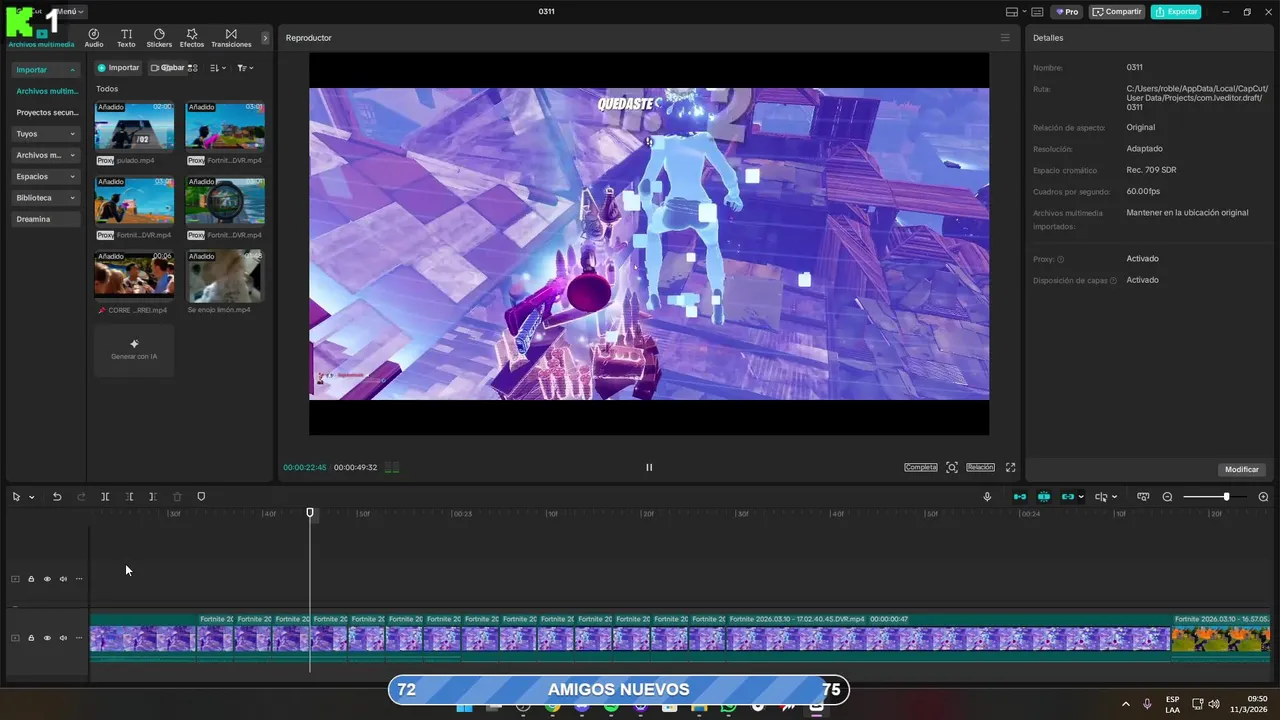Click the preview axis split icon

pyautogui.click(x=1102, y=497)
